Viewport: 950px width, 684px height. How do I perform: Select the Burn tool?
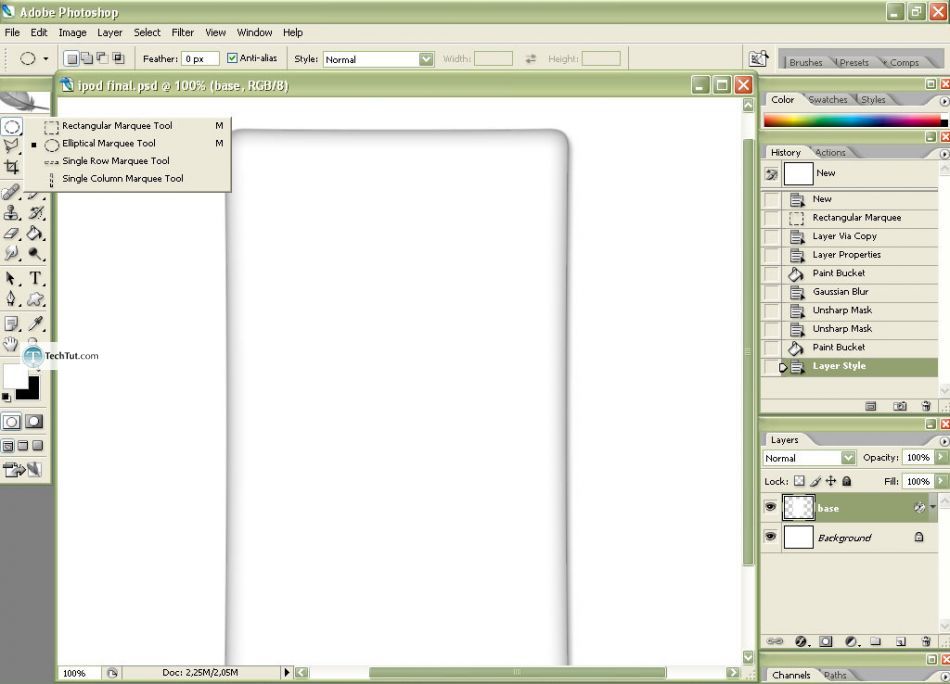36,253
